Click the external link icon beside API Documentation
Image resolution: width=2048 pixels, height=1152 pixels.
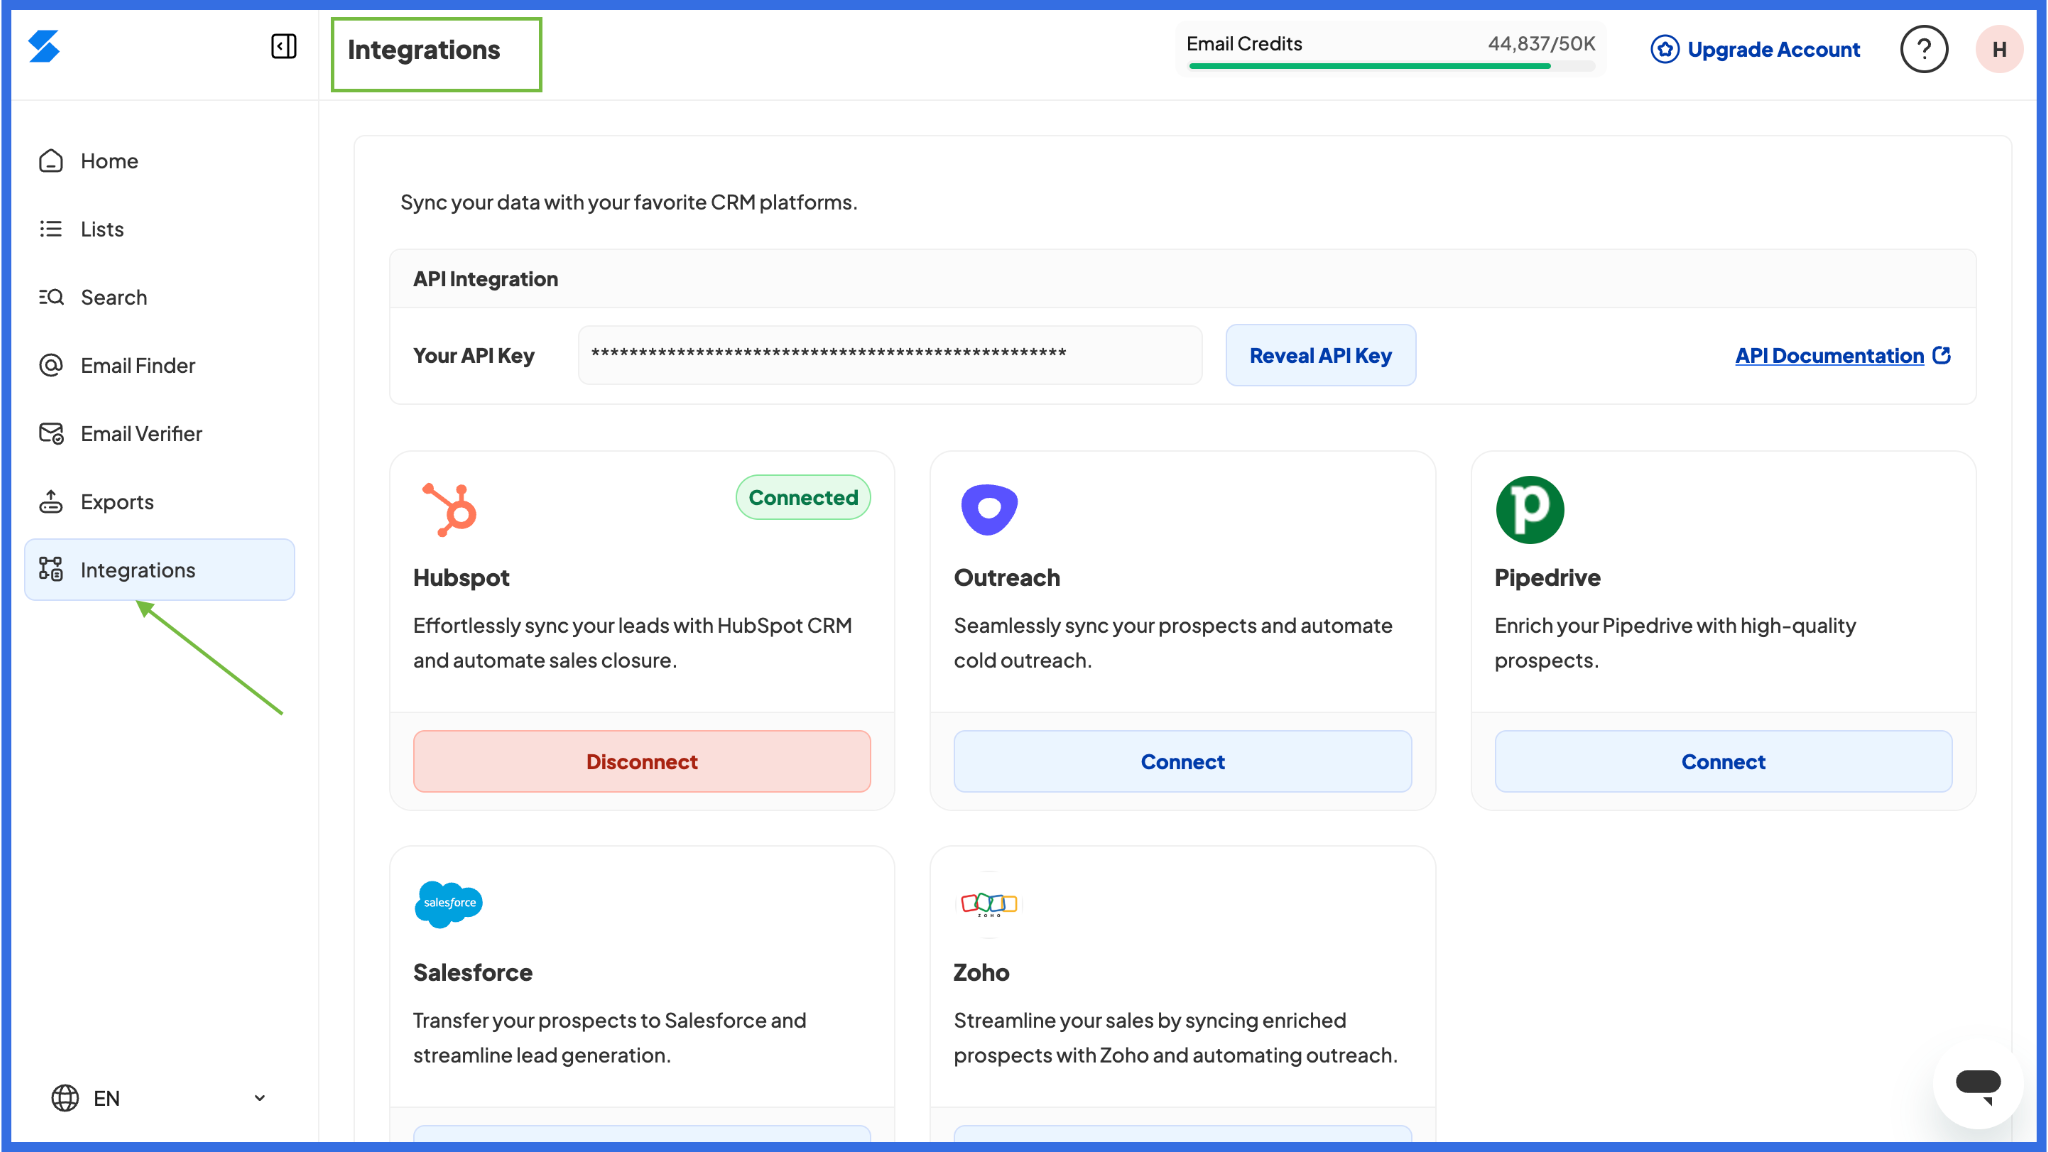coord(1942,355)
